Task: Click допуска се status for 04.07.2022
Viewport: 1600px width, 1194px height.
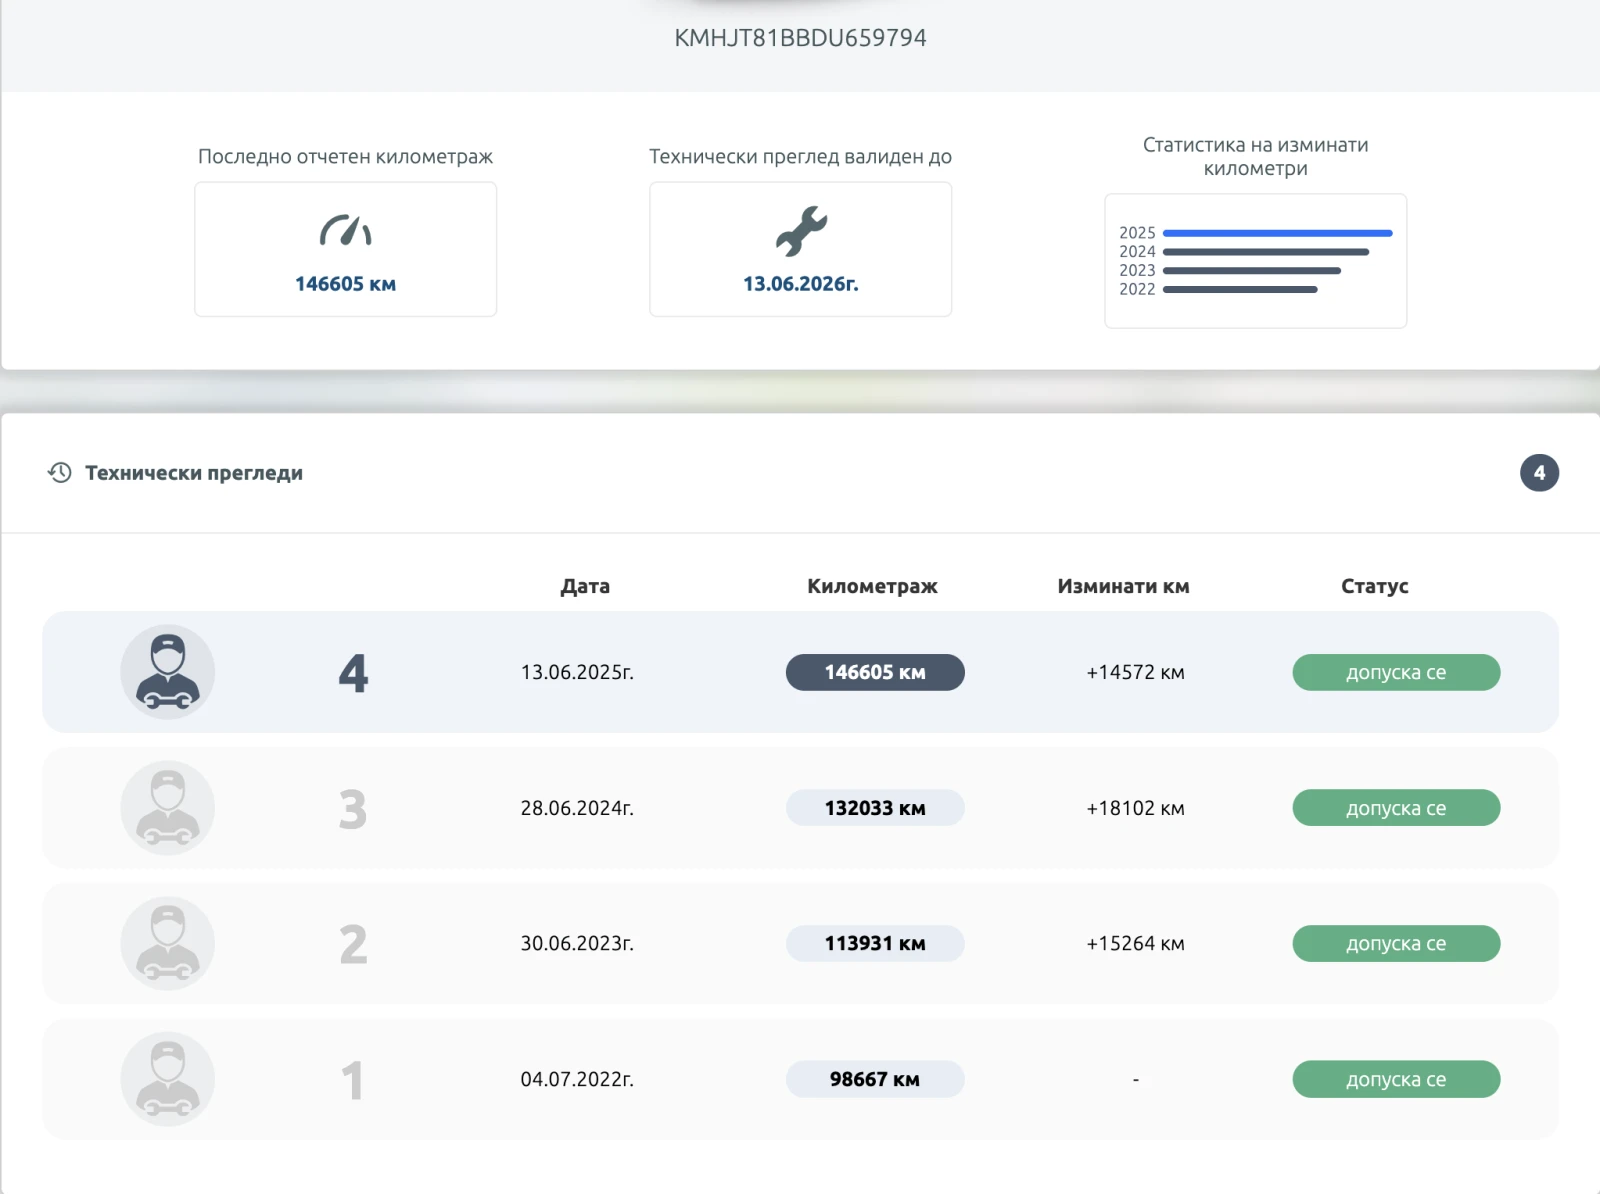Action: (x=1396, y=1079)
